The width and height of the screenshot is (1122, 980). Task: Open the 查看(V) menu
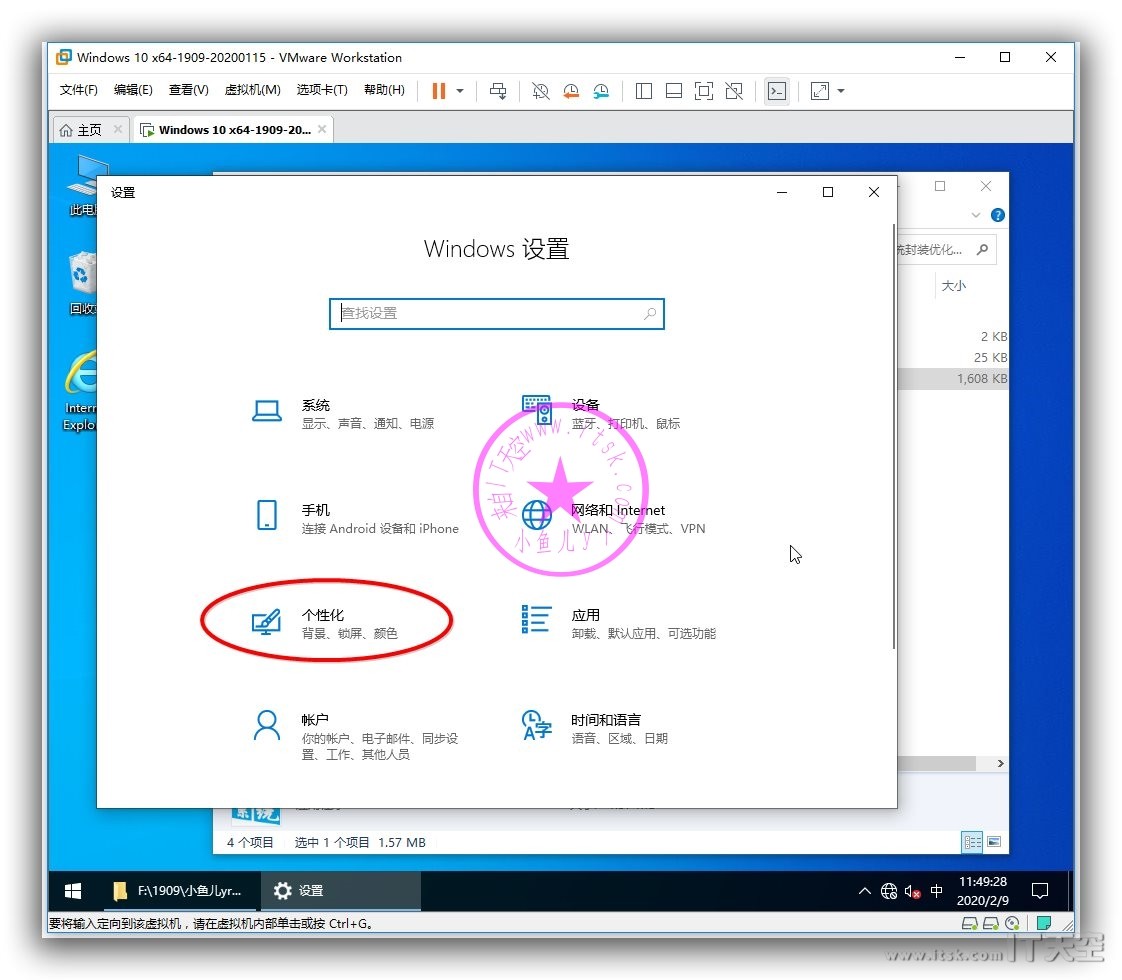click(188, 89)
